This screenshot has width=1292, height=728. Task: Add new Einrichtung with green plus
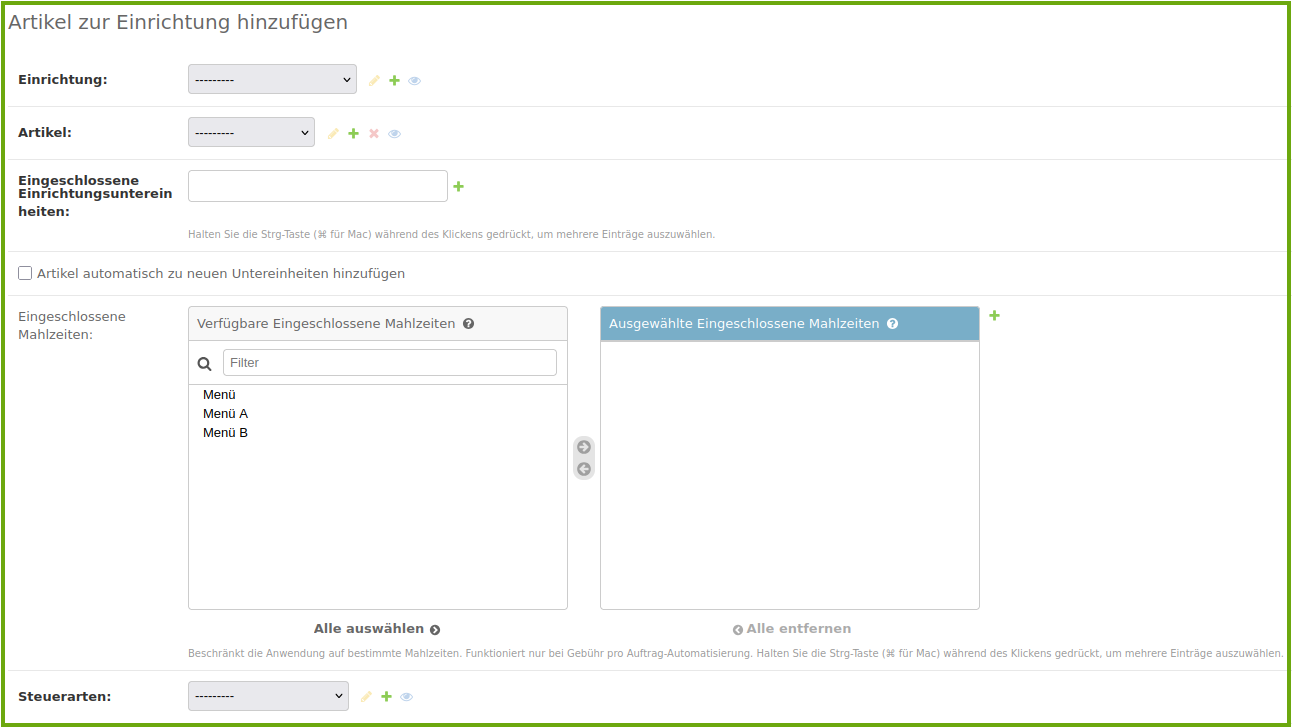point(394,80)
